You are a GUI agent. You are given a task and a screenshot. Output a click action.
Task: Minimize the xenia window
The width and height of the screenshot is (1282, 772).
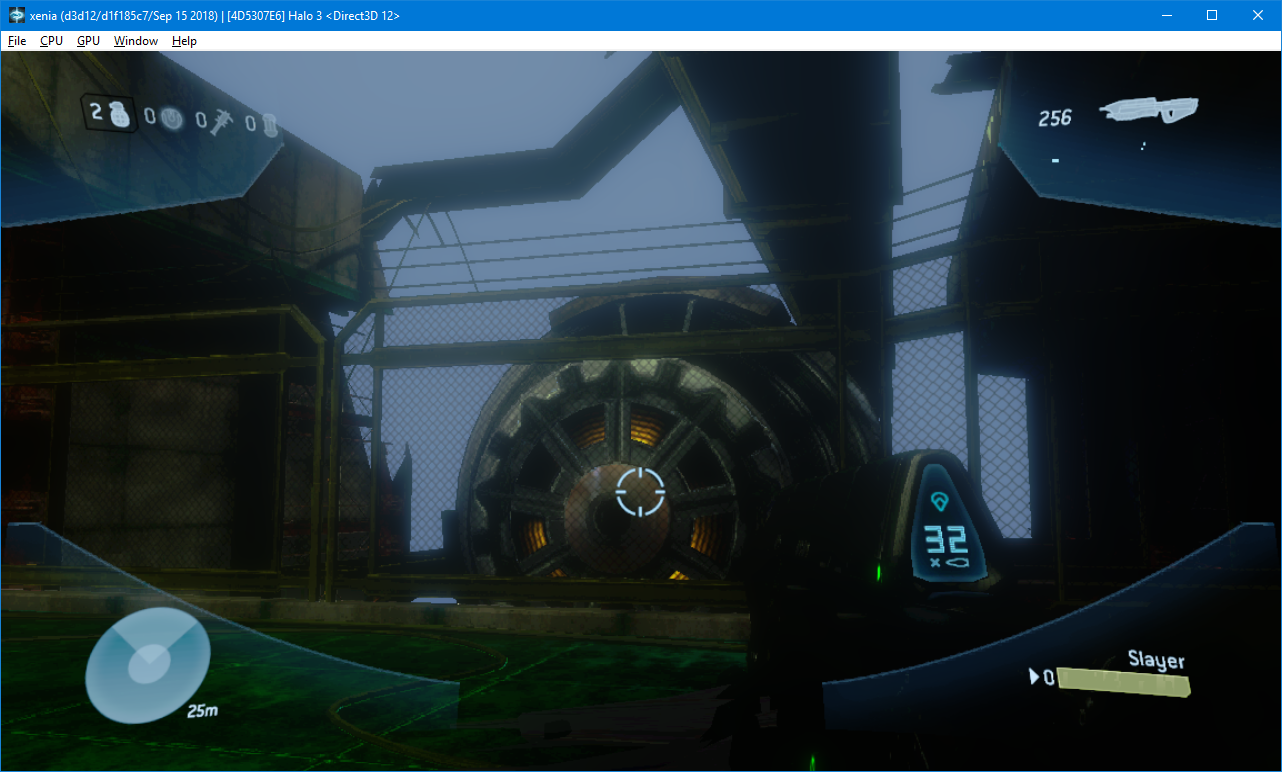[1165, 16]
